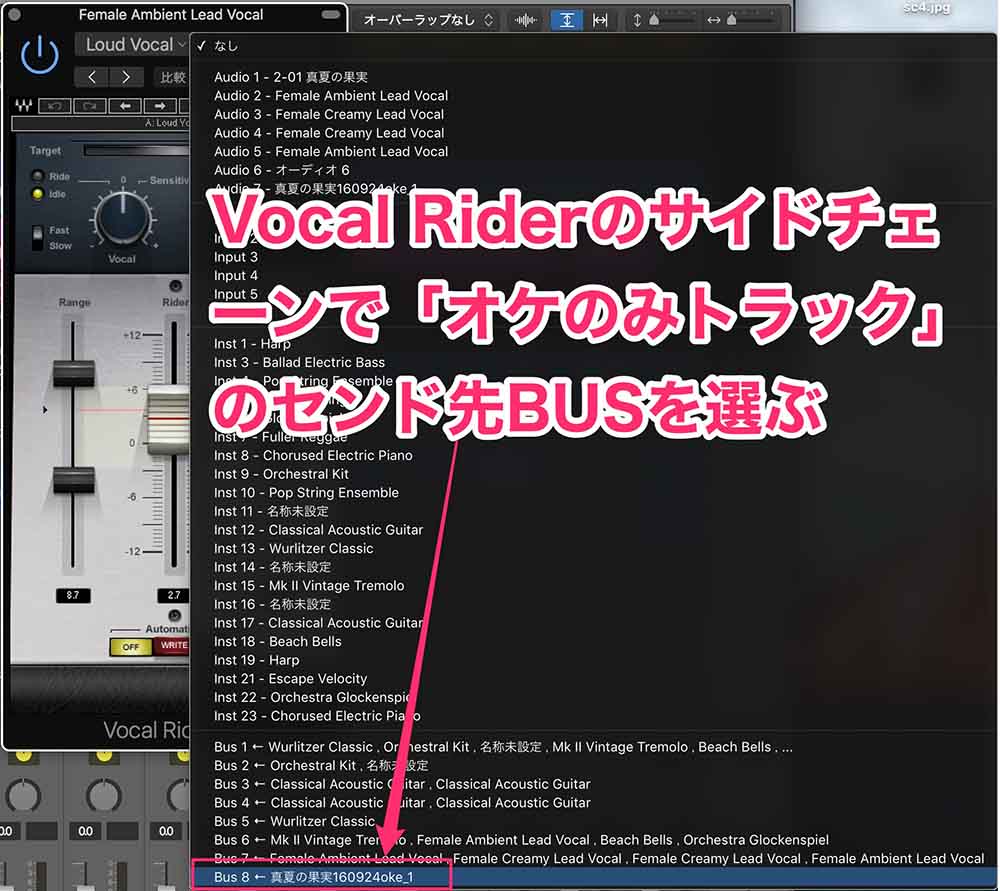Set automation mode to OFF

pos(131,647)
